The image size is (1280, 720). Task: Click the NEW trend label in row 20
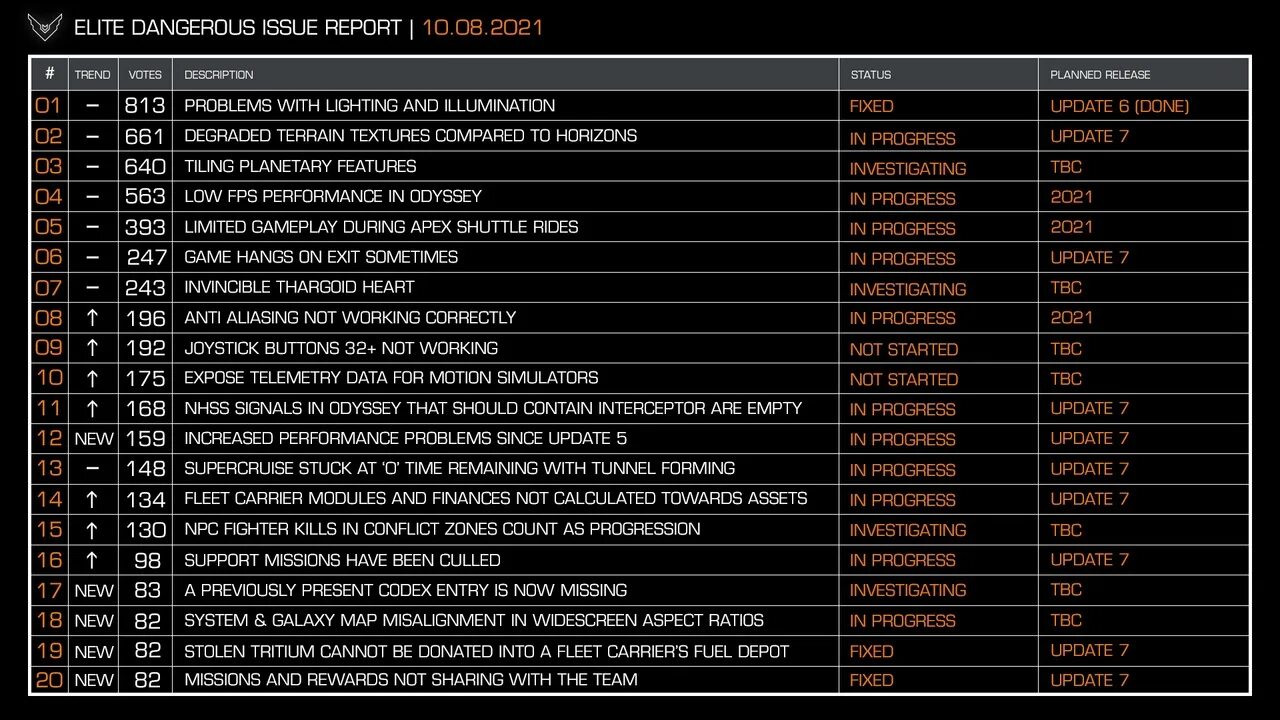point(94,681)
